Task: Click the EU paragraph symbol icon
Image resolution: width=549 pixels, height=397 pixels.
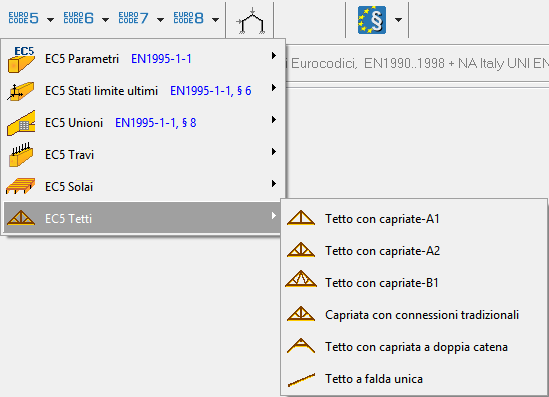Action: (x=372, y=20)
